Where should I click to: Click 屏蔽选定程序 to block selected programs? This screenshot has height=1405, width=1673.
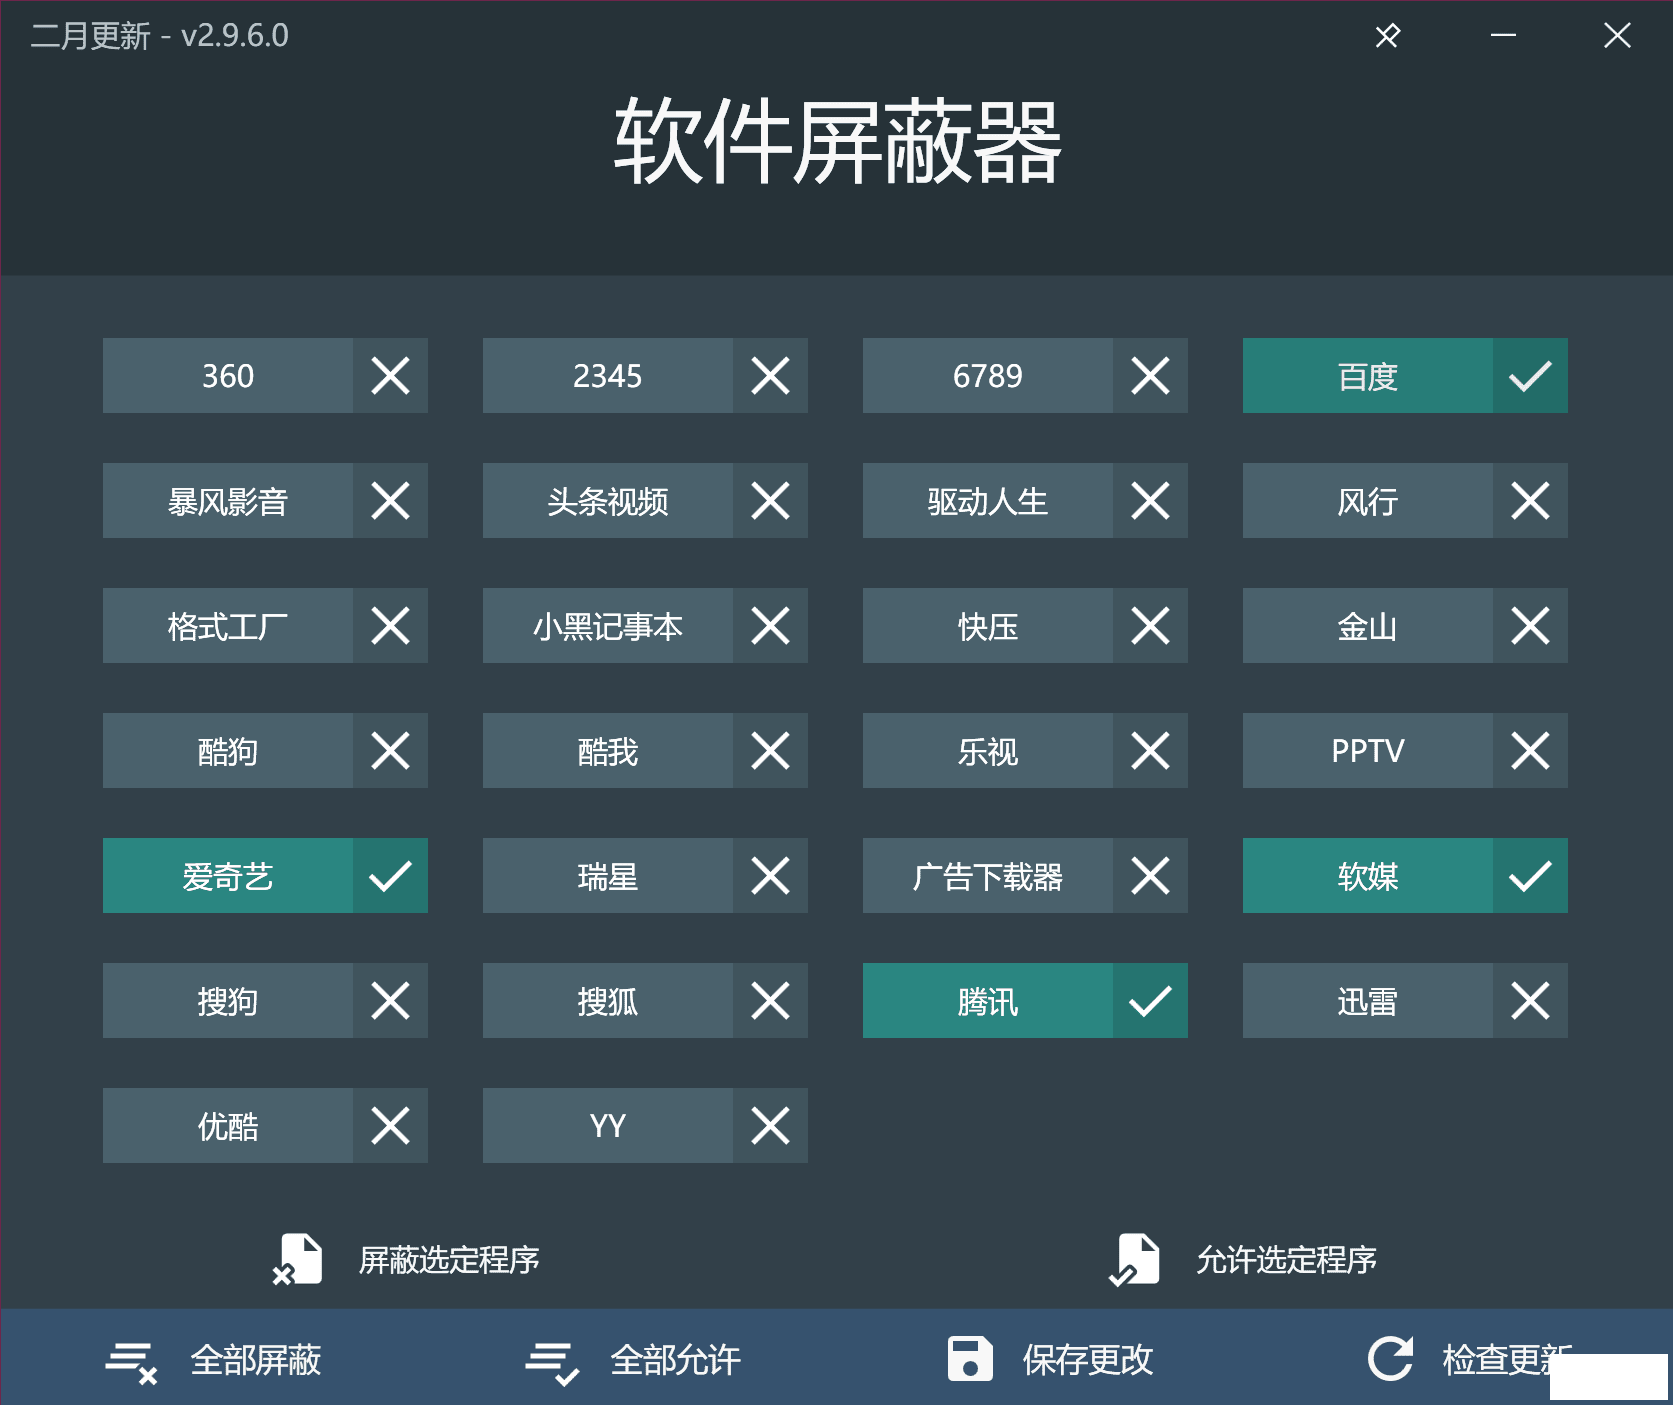click(406, 1260)
